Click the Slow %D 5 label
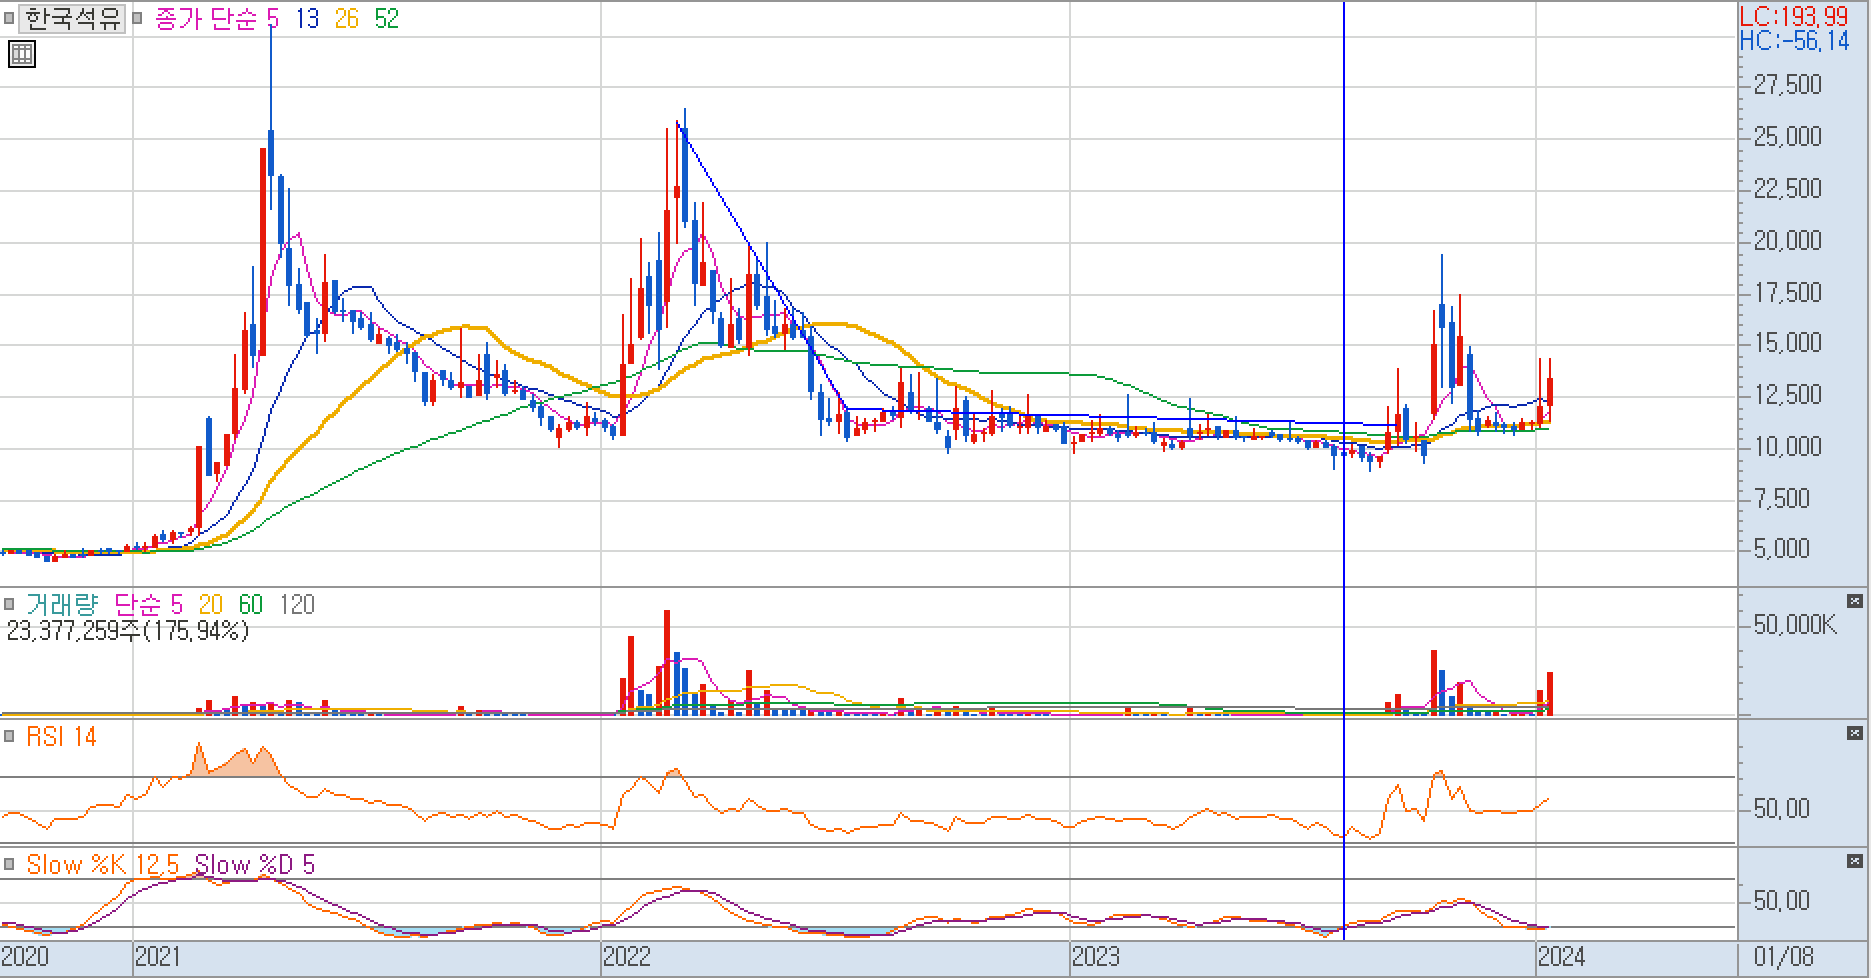The height and width of the screenshot is (978, 1872). pyautogui.click(x=254, y=863)
